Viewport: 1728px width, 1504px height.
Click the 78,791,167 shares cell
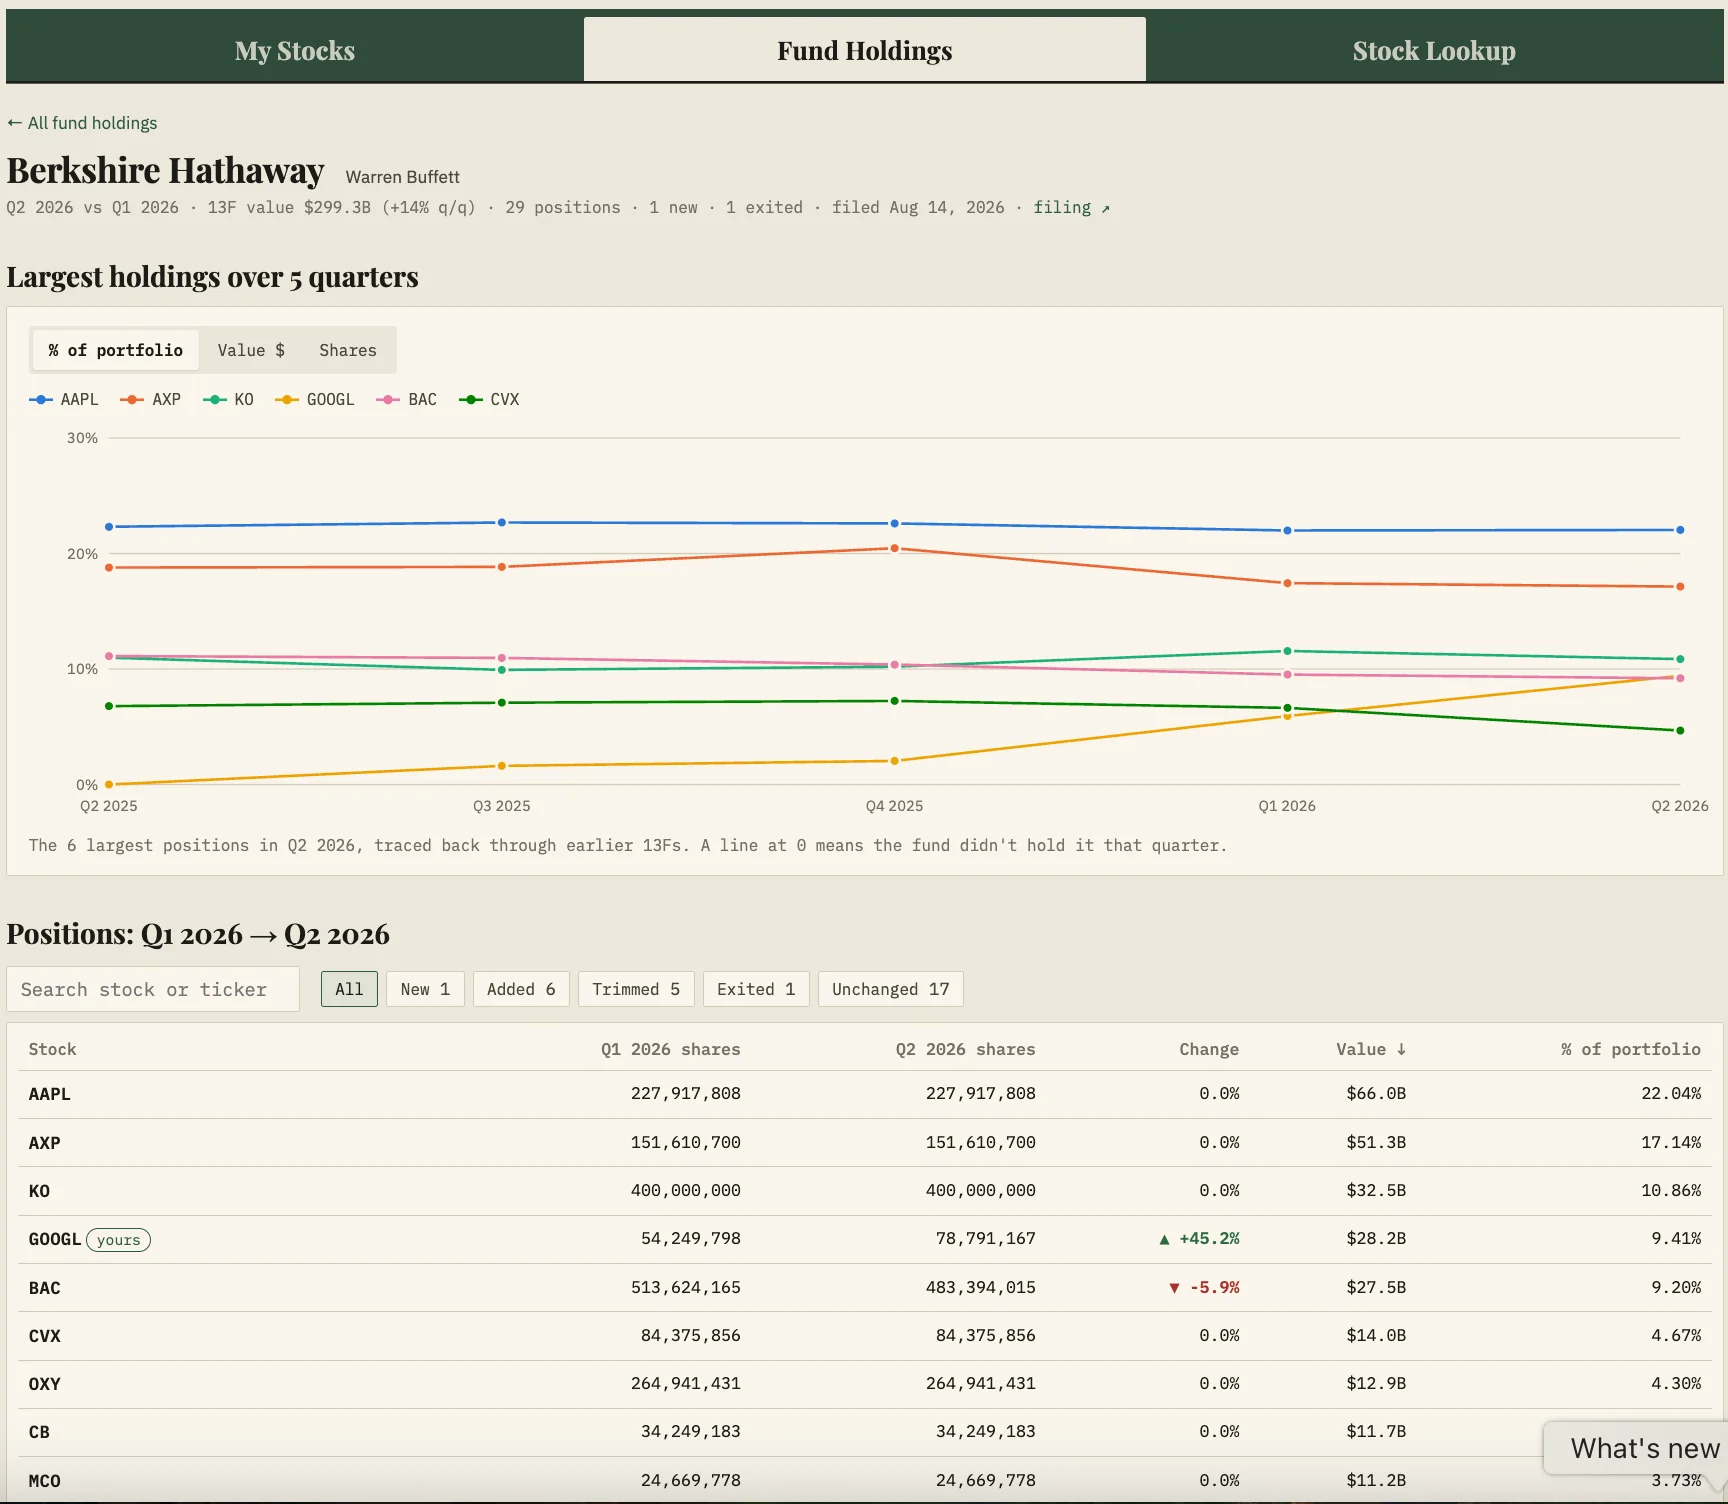pyautogui.click(x=985, y=1239)
